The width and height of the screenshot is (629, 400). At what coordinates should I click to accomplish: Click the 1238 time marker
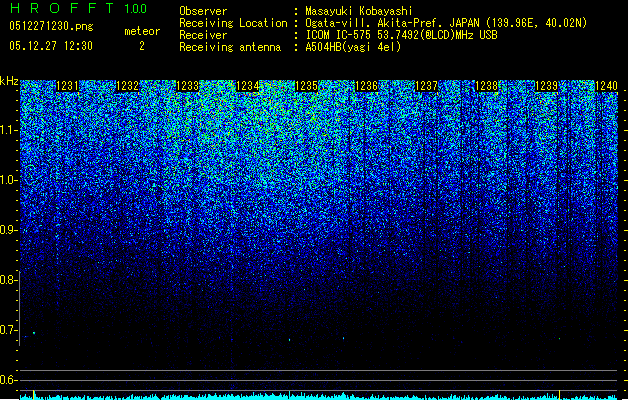tap(486, 86)
